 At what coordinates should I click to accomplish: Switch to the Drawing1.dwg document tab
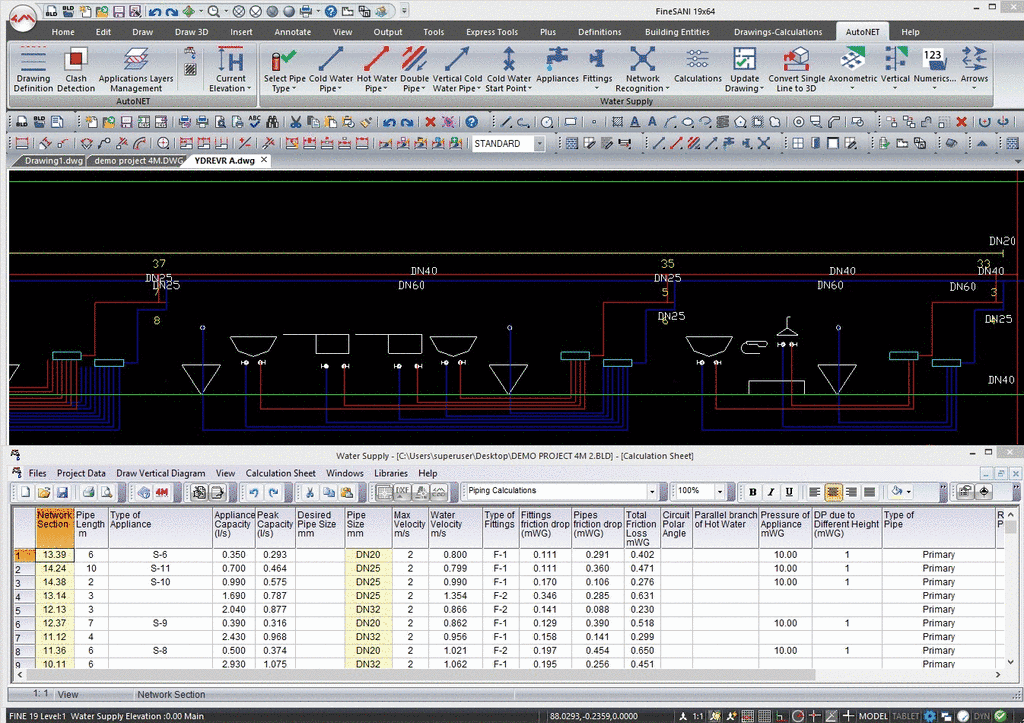[x=53, y=160]
